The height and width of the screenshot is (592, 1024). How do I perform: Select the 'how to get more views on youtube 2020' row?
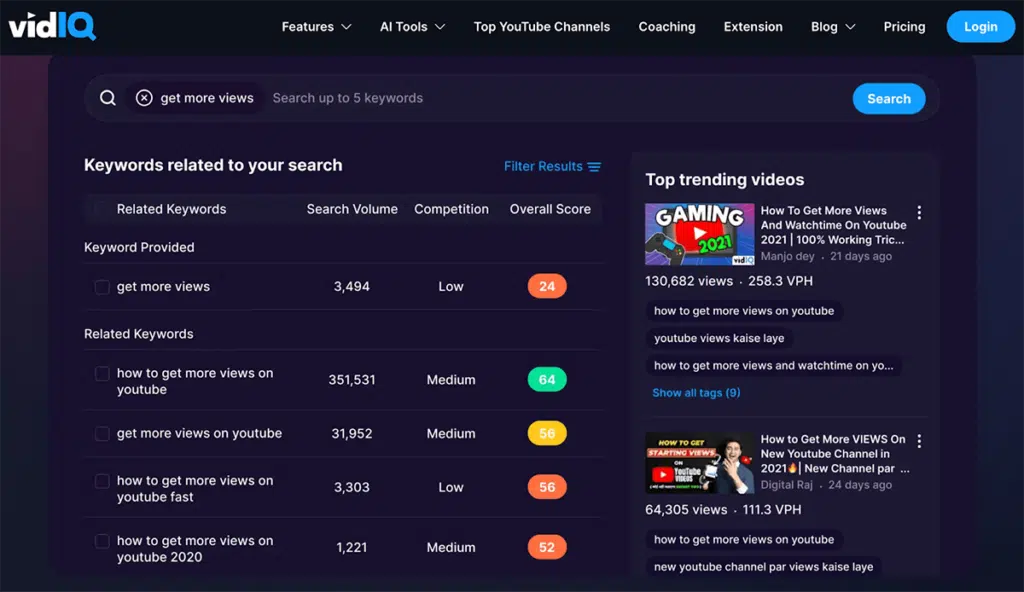coord(102,540)
